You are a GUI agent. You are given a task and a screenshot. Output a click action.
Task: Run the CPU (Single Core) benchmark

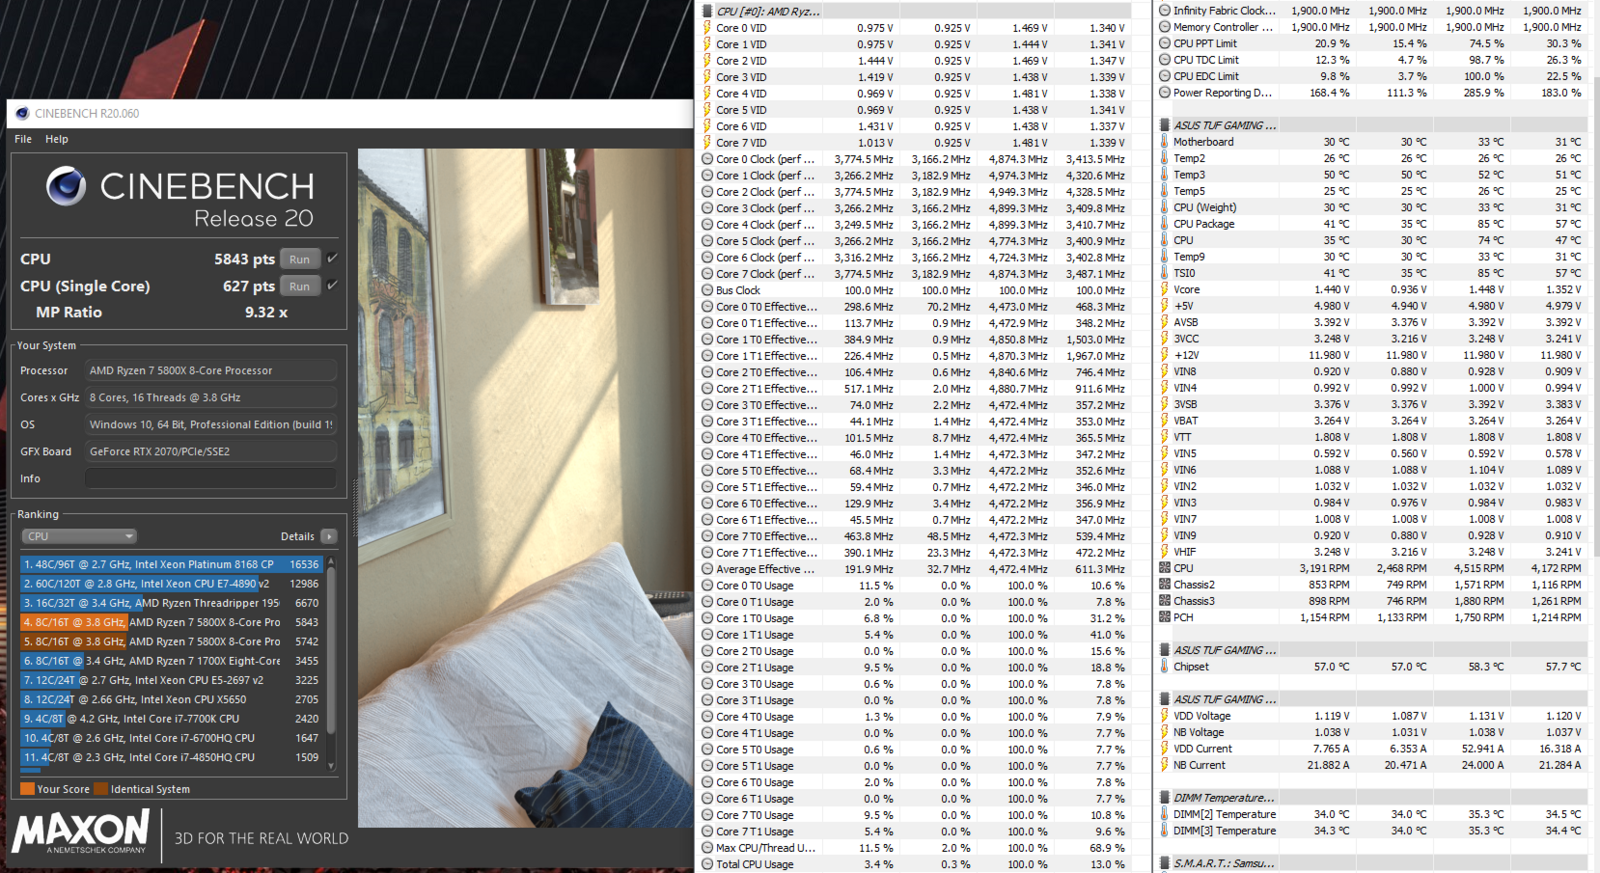pos(300,286)
